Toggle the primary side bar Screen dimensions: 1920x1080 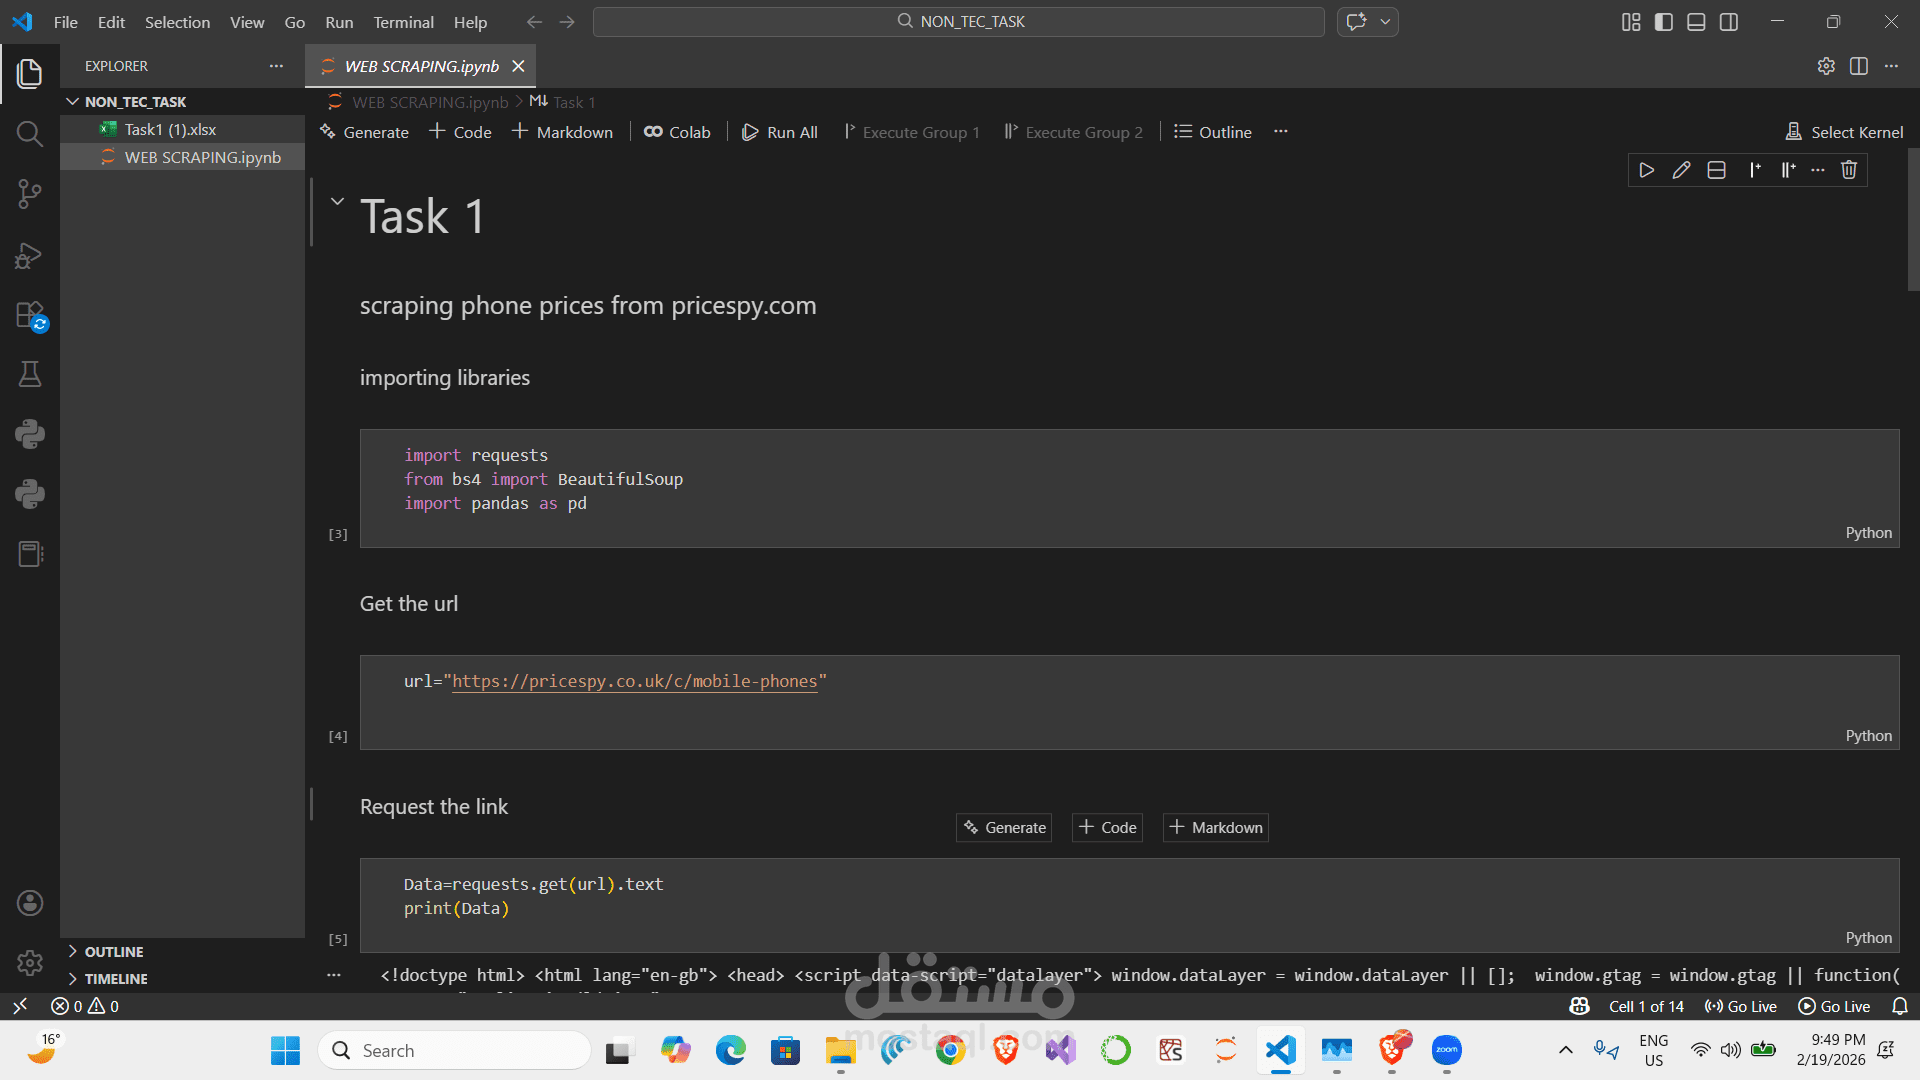click(1664, 22)
